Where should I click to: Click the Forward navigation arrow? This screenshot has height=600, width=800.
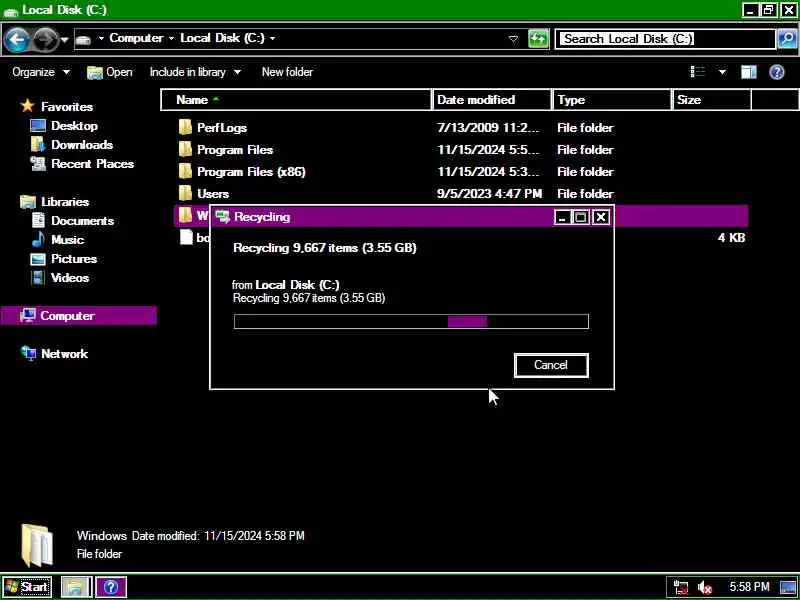coord(45,39)
